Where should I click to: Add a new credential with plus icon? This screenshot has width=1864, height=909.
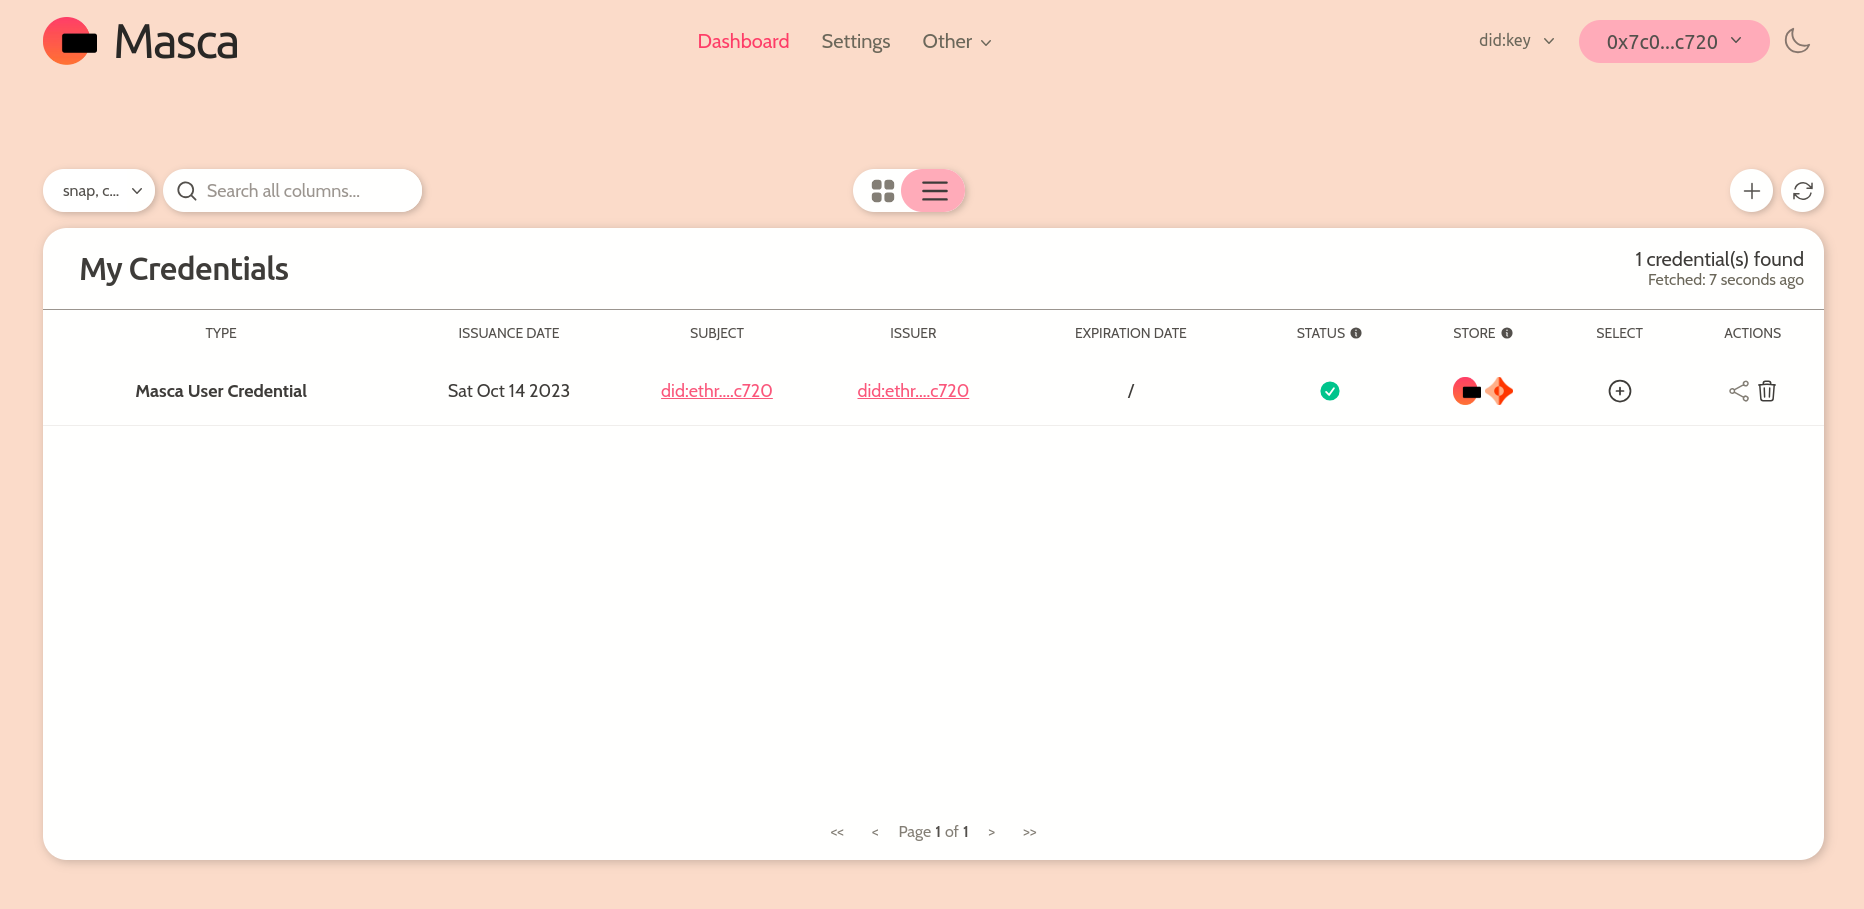click(x=1752, y=191)
